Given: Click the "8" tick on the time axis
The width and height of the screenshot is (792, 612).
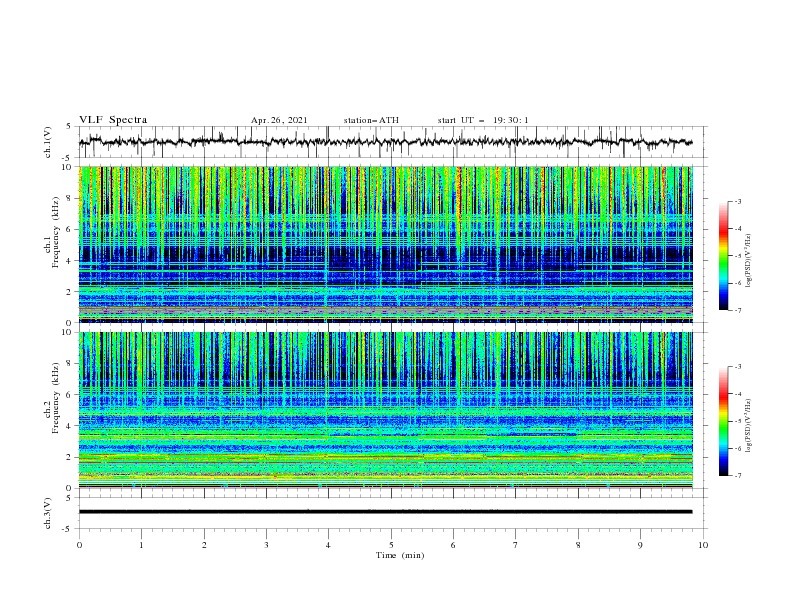Looking at the screenshot, I should pyautogui.click(x=578, y=545).
